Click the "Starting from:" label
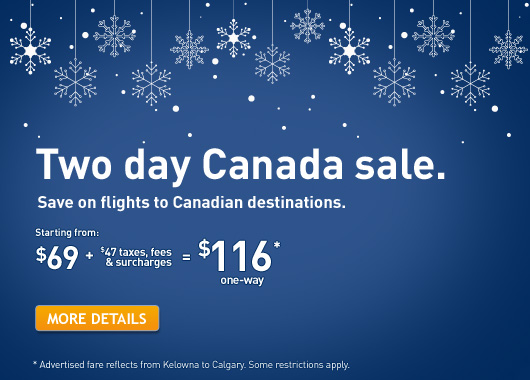The height and width of the screenshot is (380, 530). click(67, 233)
